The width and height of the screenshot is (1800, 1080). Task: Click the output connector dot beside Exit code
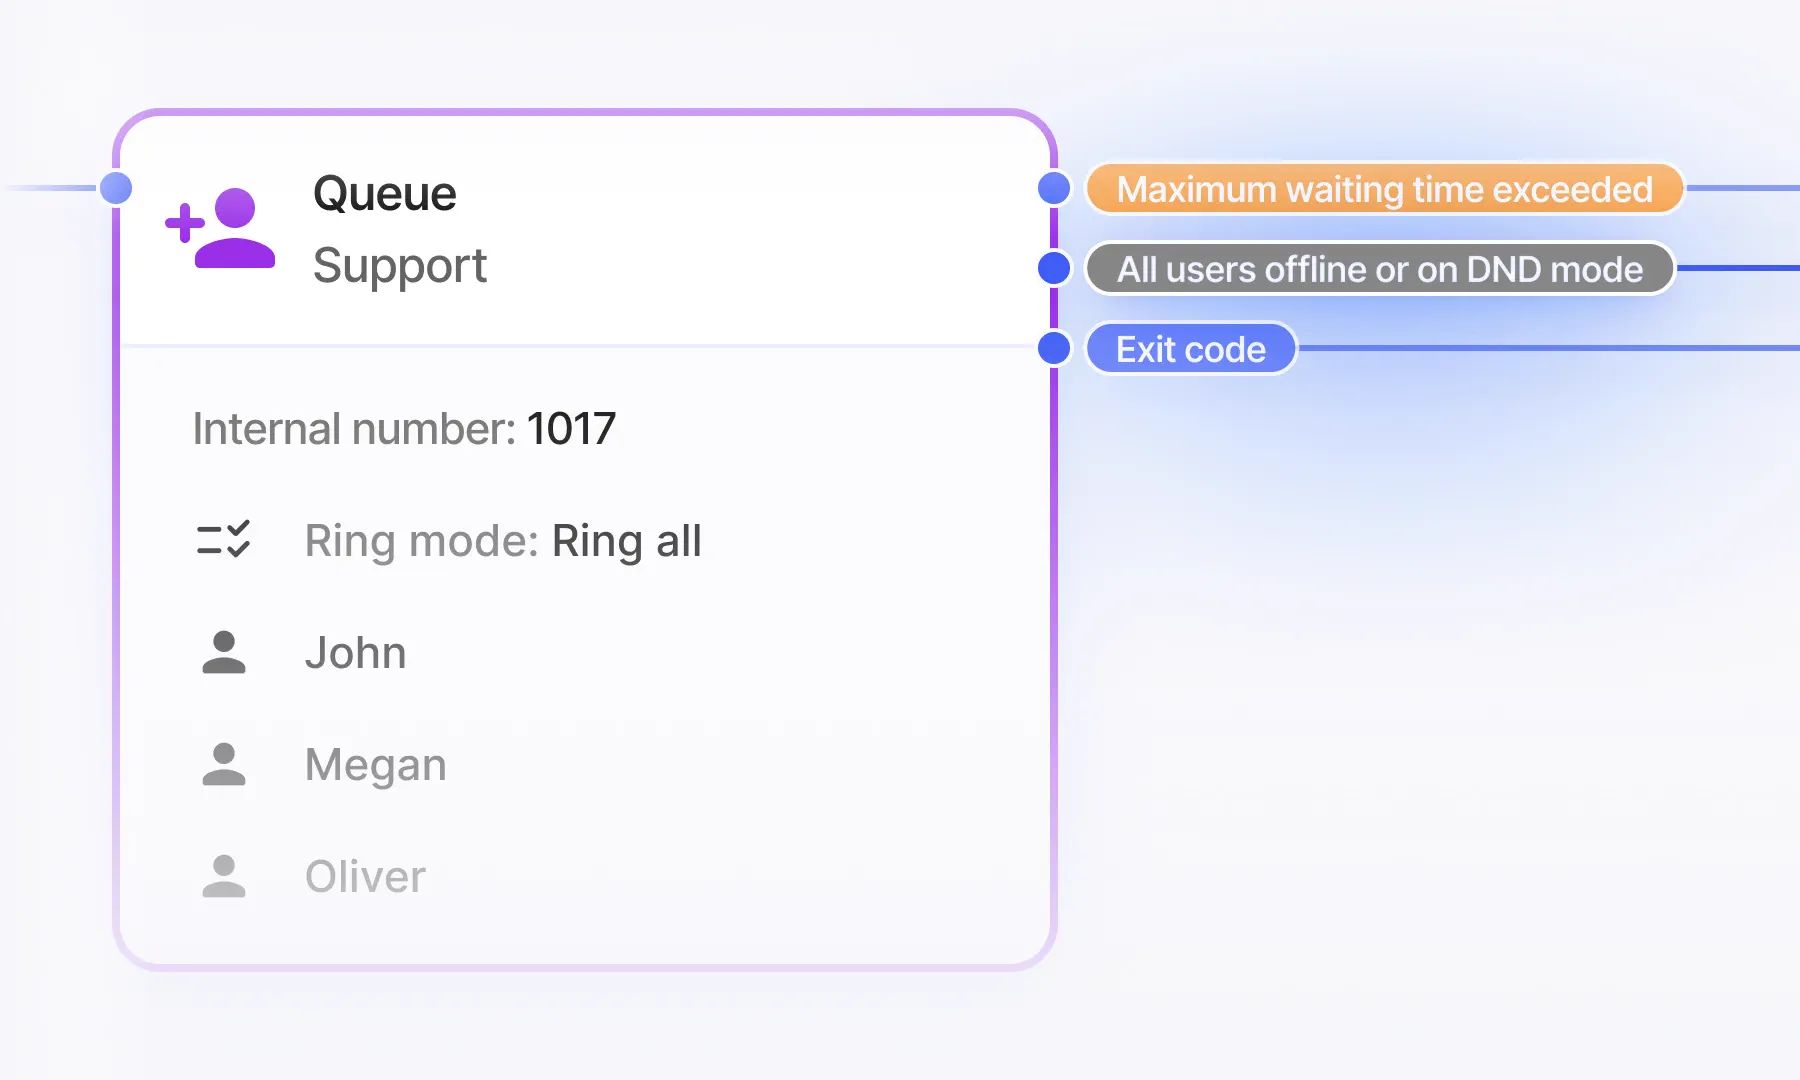click(x=1054, y=348)
